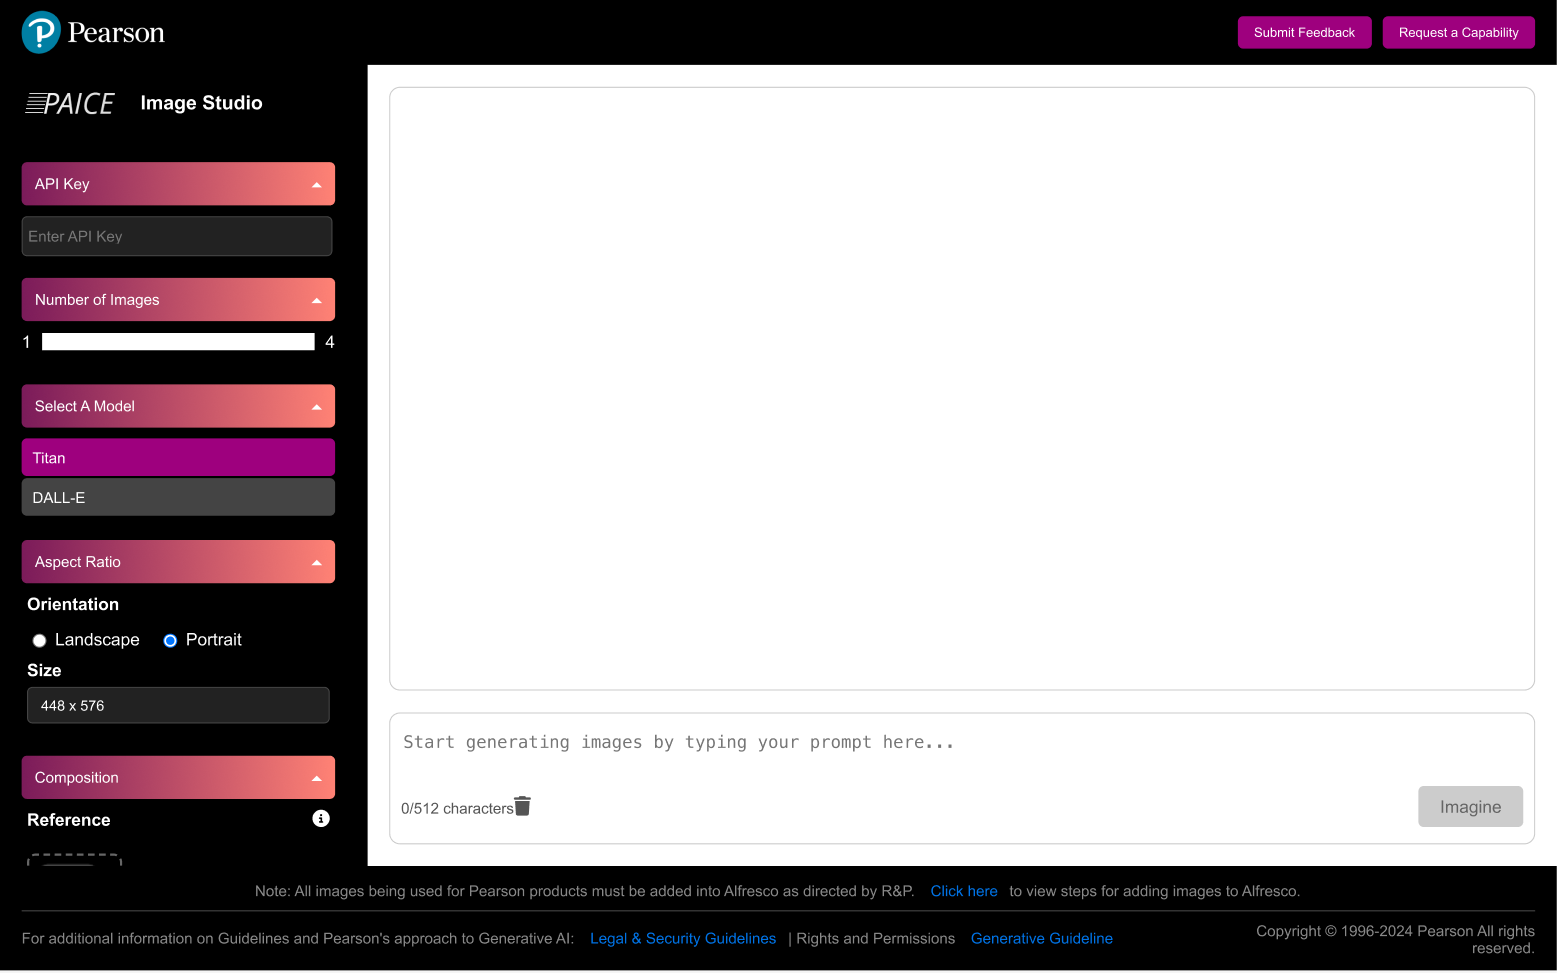This screenshot has width=1557, height=973.
Task: Collapse the API Key section
Action: pyautogui.click(x=178, y=184)
